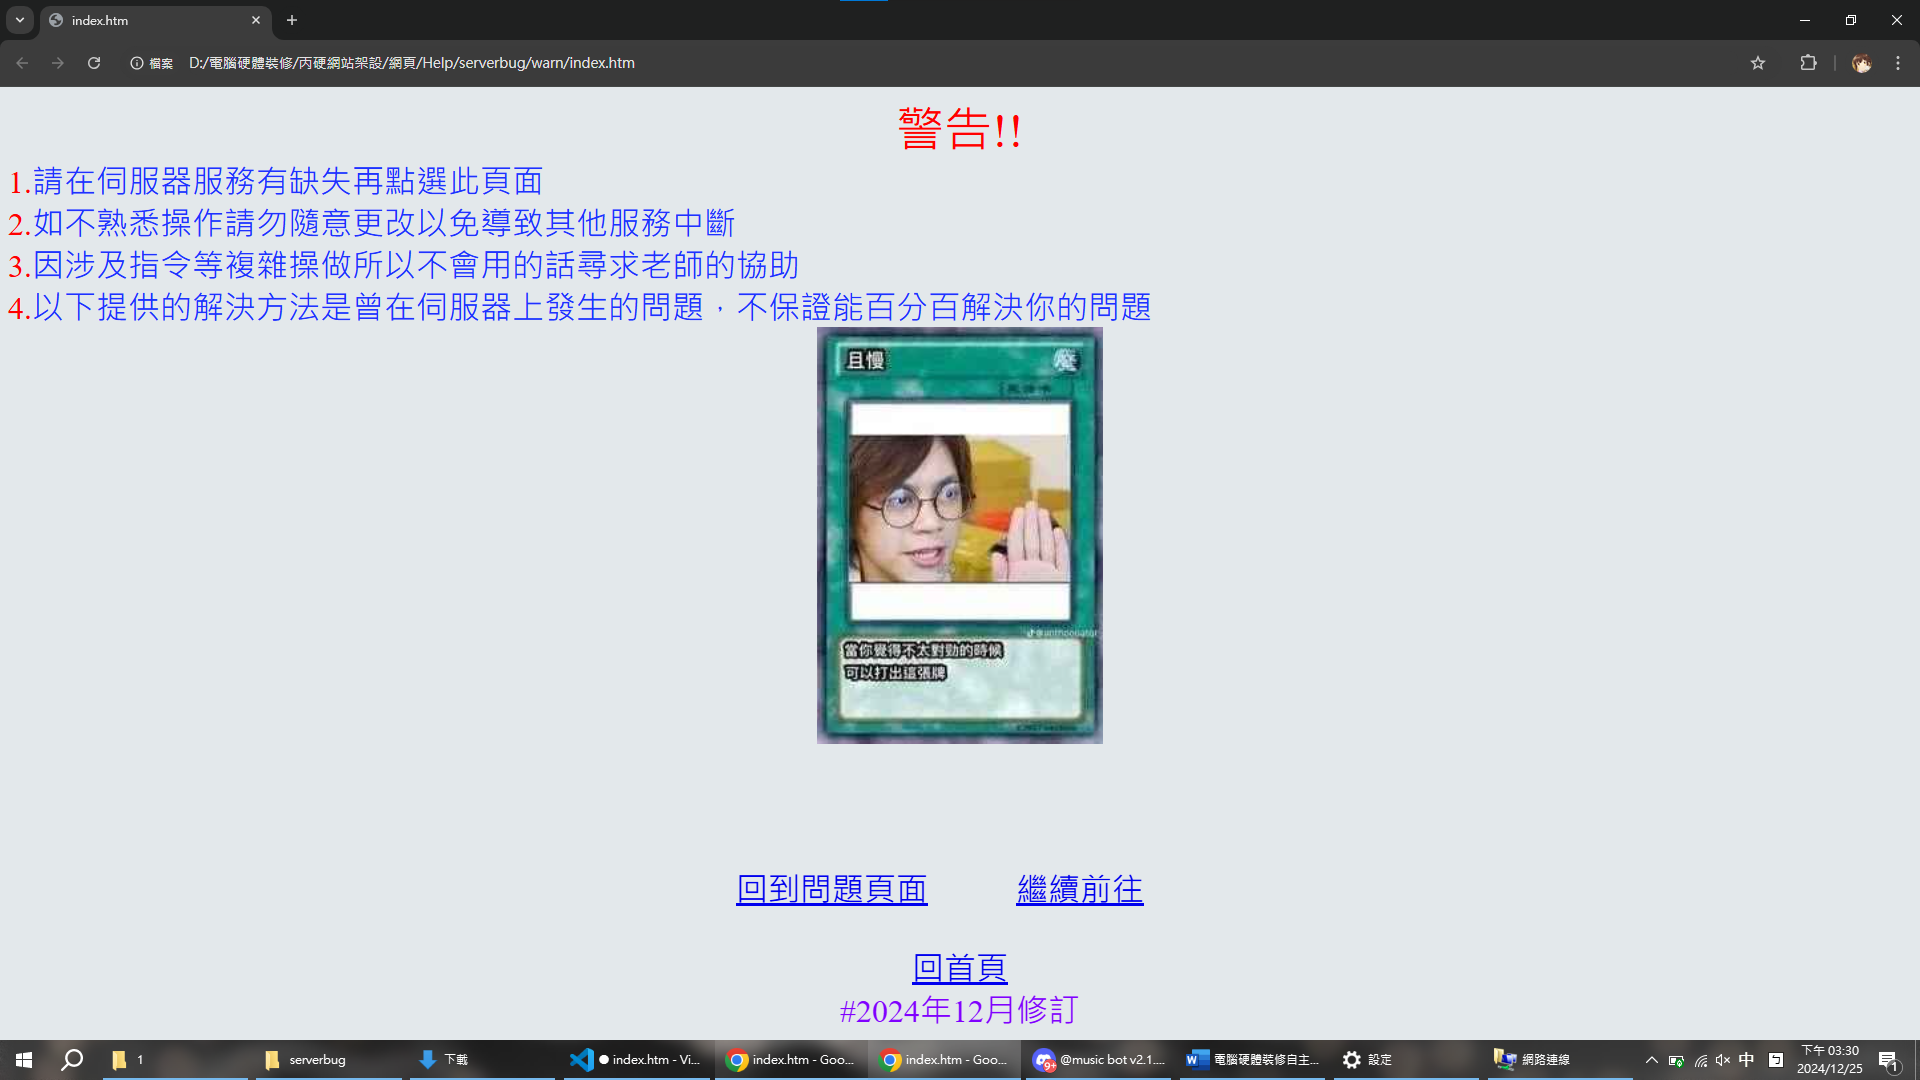Open the notification center icon
Image resolution: width=1920 pixels, height=1080 pixels.
click(x=1888, y=1060)
